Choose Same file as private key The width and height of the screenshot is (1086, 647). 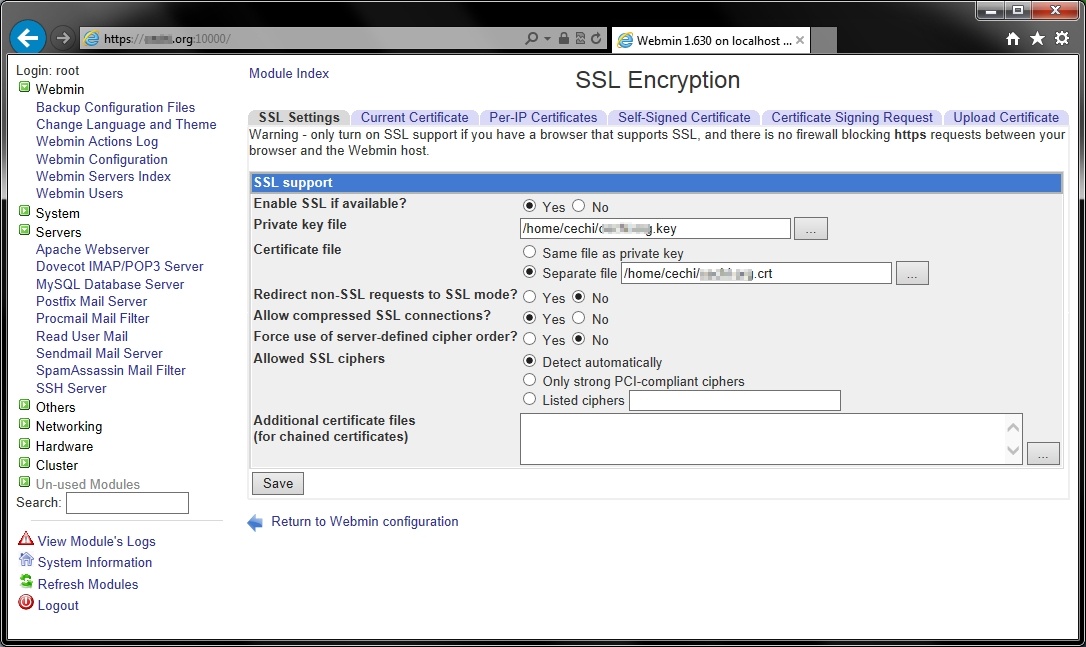530,253
